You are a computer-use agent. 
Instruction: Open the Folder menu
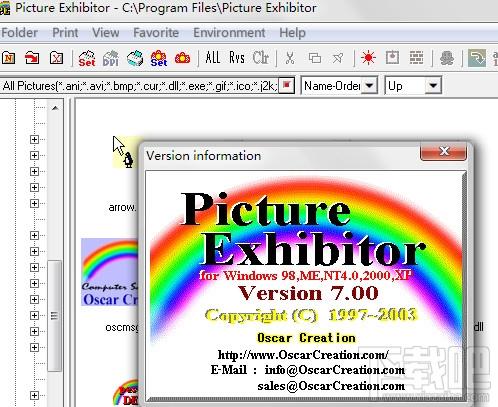pyautogui.click(x=19, y=33)
